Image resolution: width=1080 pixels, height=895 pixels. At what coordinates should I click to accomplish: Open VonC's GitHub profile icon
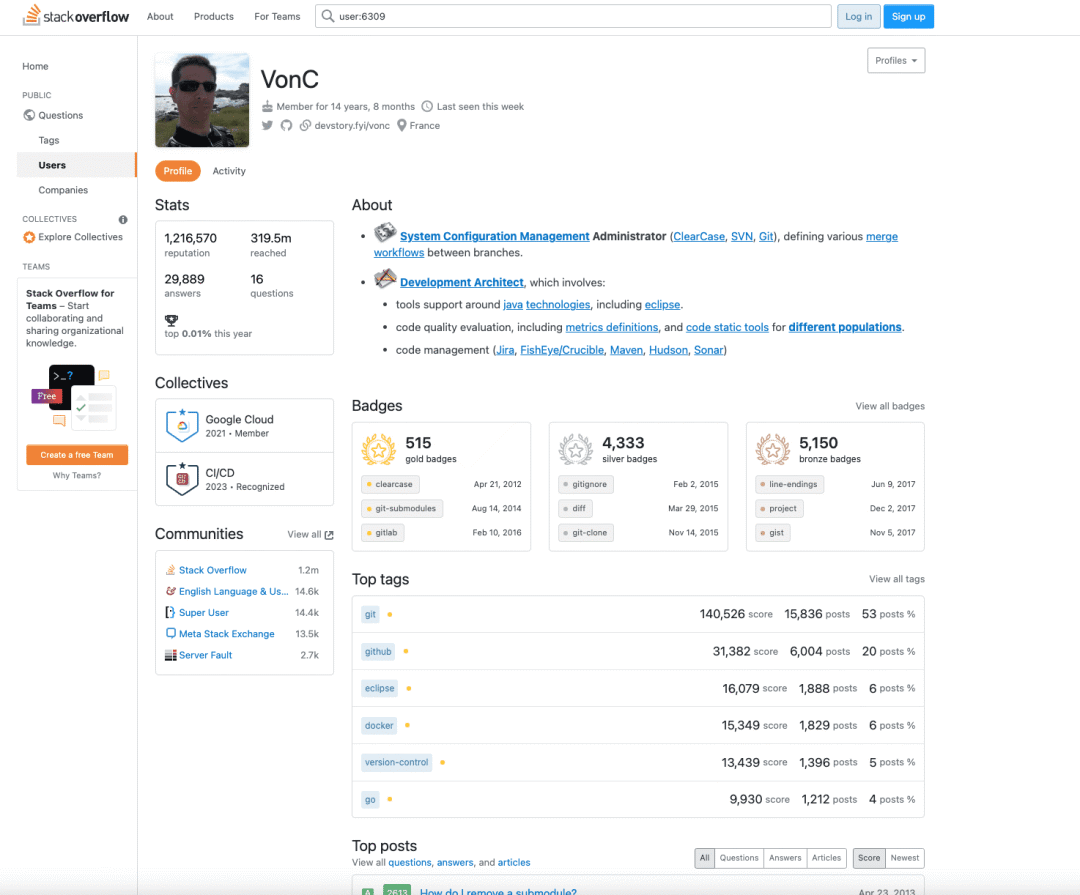287,125
